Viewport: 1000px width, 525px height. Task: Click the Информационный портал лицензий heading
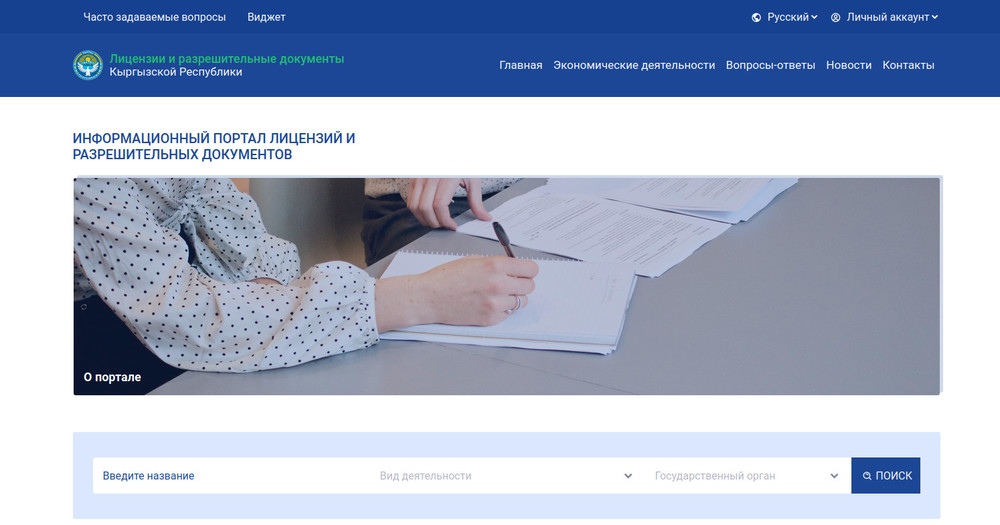[214, 146]
